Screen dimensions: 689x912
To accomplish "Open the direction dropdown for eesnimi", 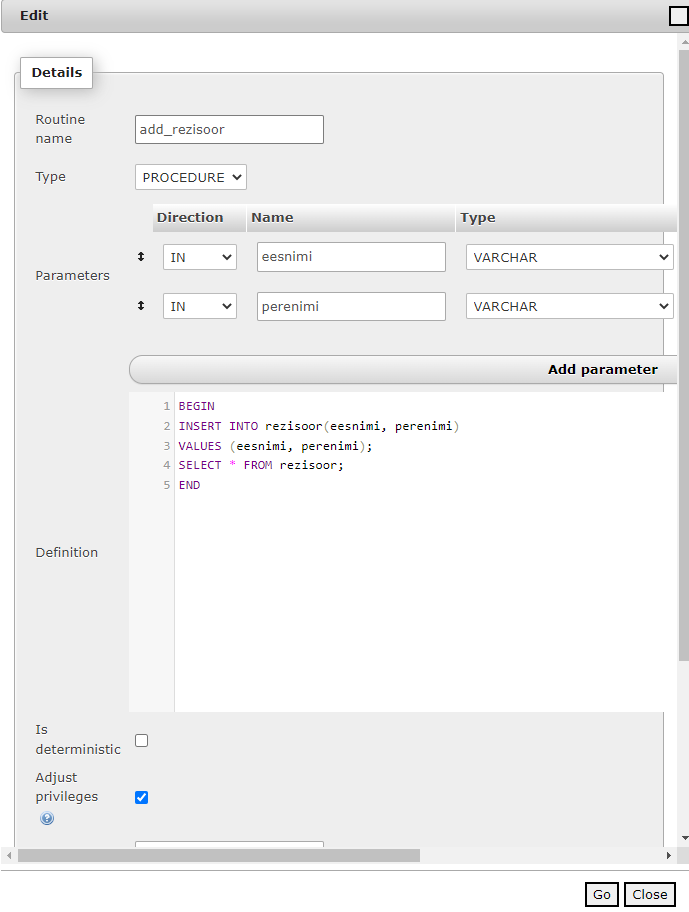I will click(200, 257).
